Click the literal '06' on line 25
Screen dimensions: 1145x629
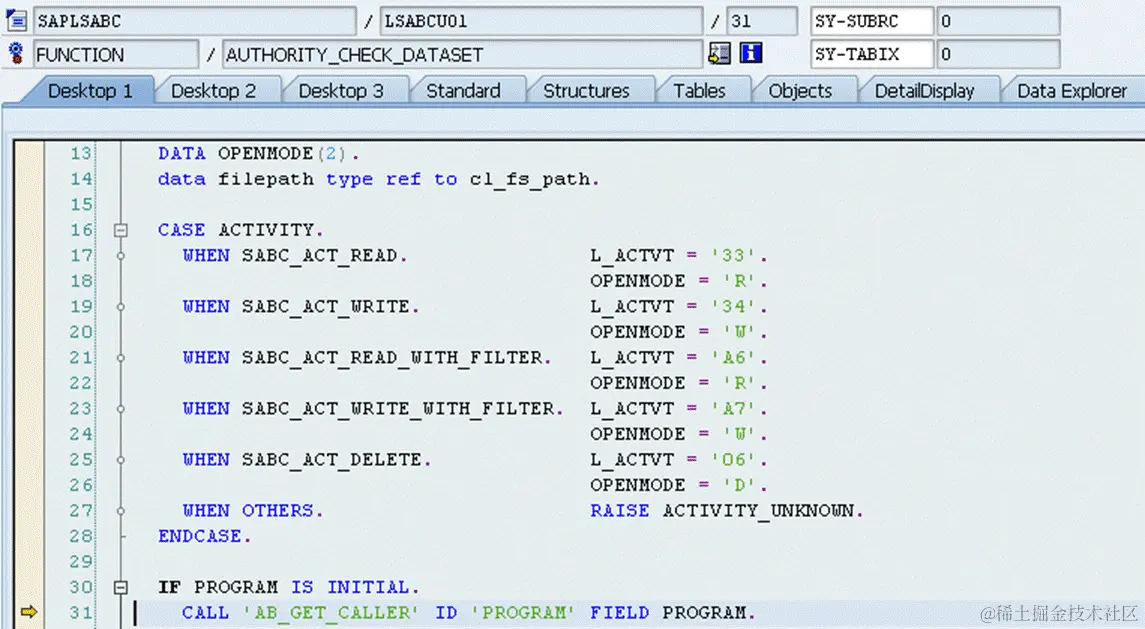coord(734,460)
